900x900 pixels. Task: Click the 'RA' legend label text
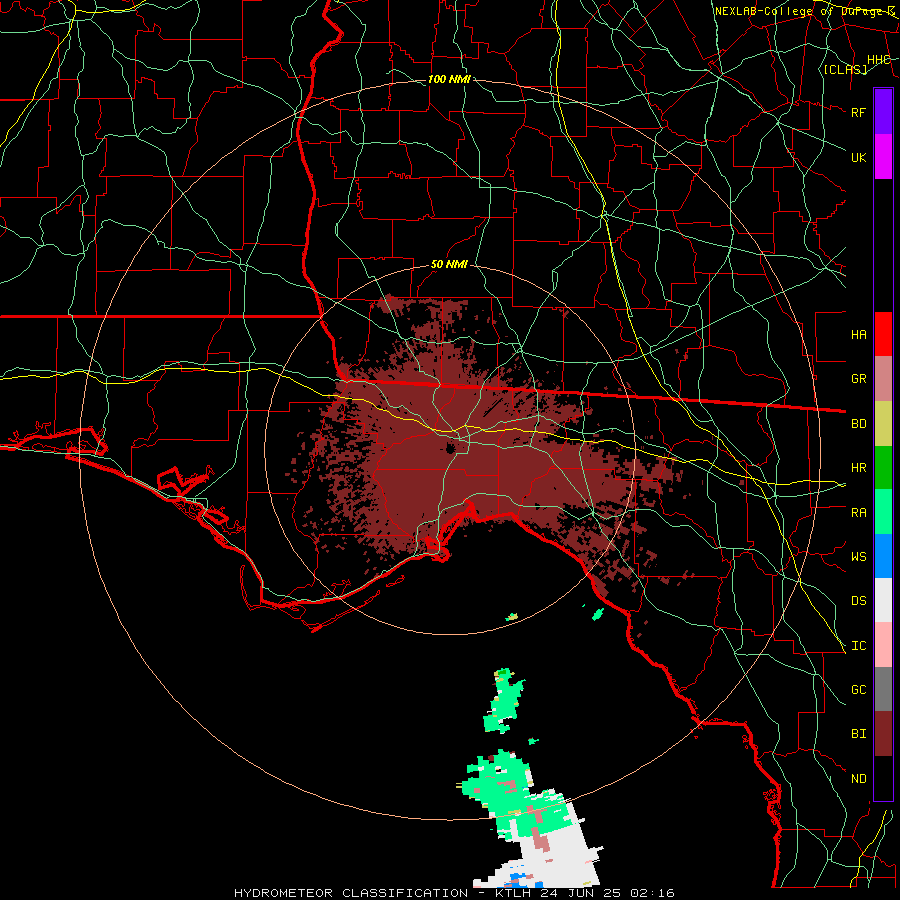858,513
